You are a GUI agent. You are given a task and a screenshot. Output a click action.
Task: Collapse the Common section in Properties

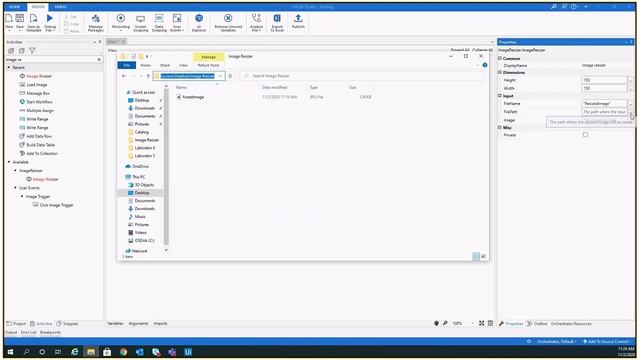[500, 58]
